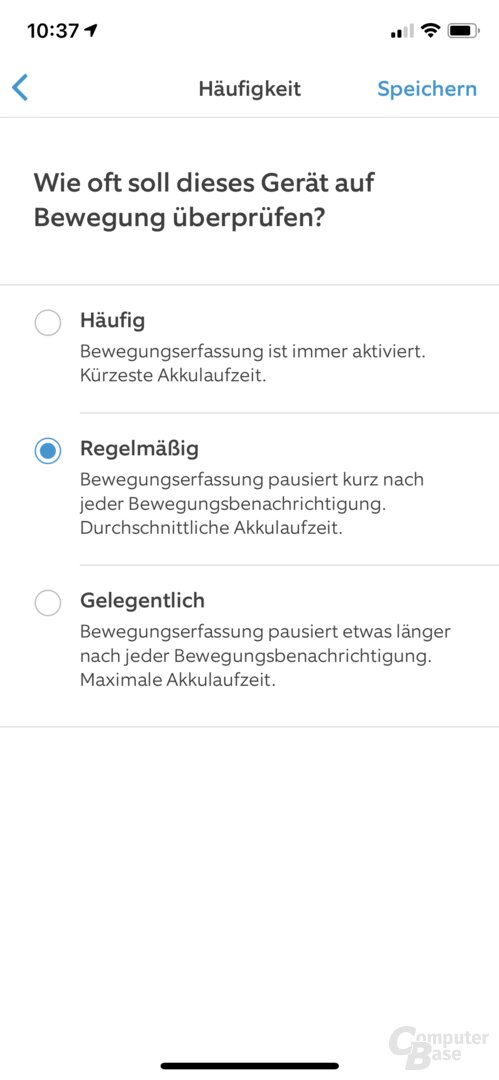
Task: Tap the Regelmäßig option label
Action: point(139,449)
